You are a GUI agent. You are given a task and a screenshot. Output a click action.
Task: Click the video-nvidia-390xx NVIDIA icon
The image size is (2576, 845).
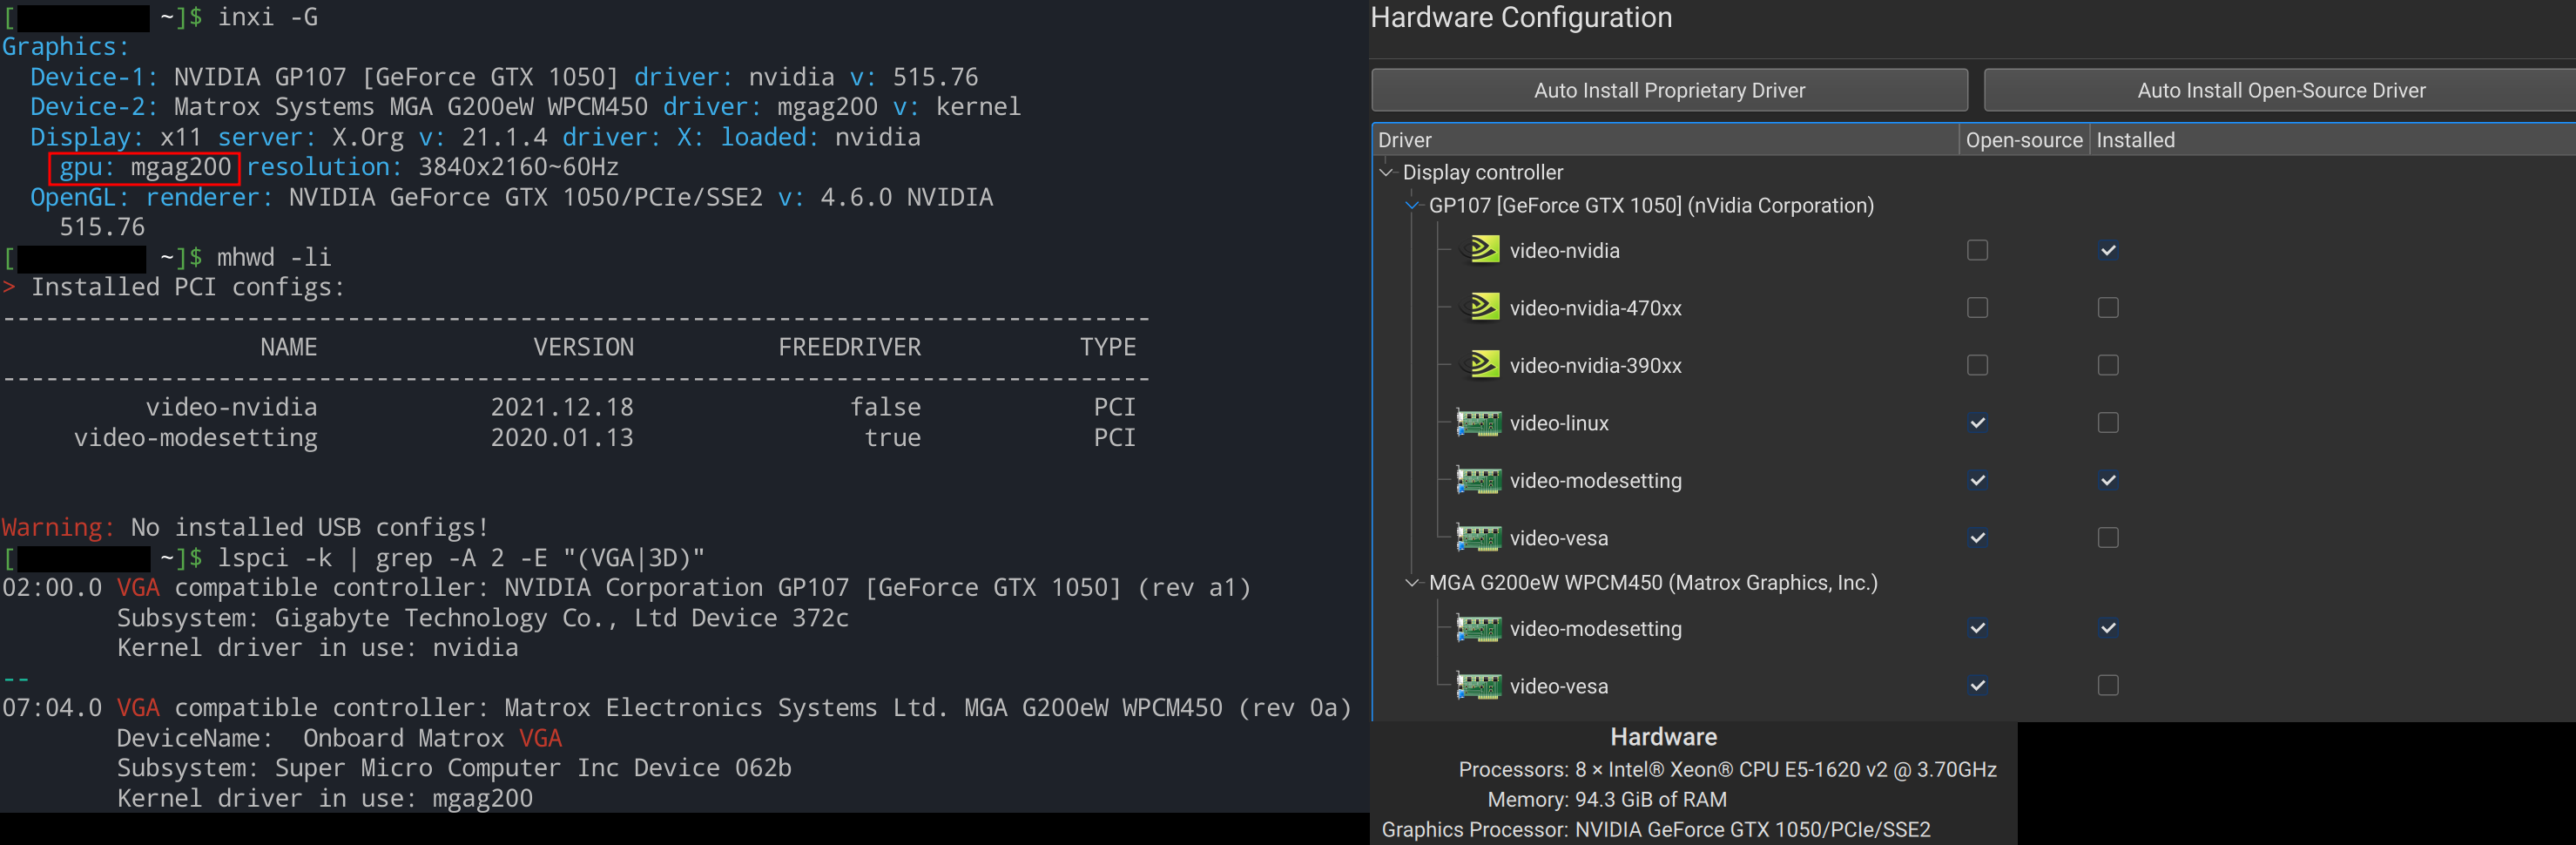click(x=1483, y=365)
